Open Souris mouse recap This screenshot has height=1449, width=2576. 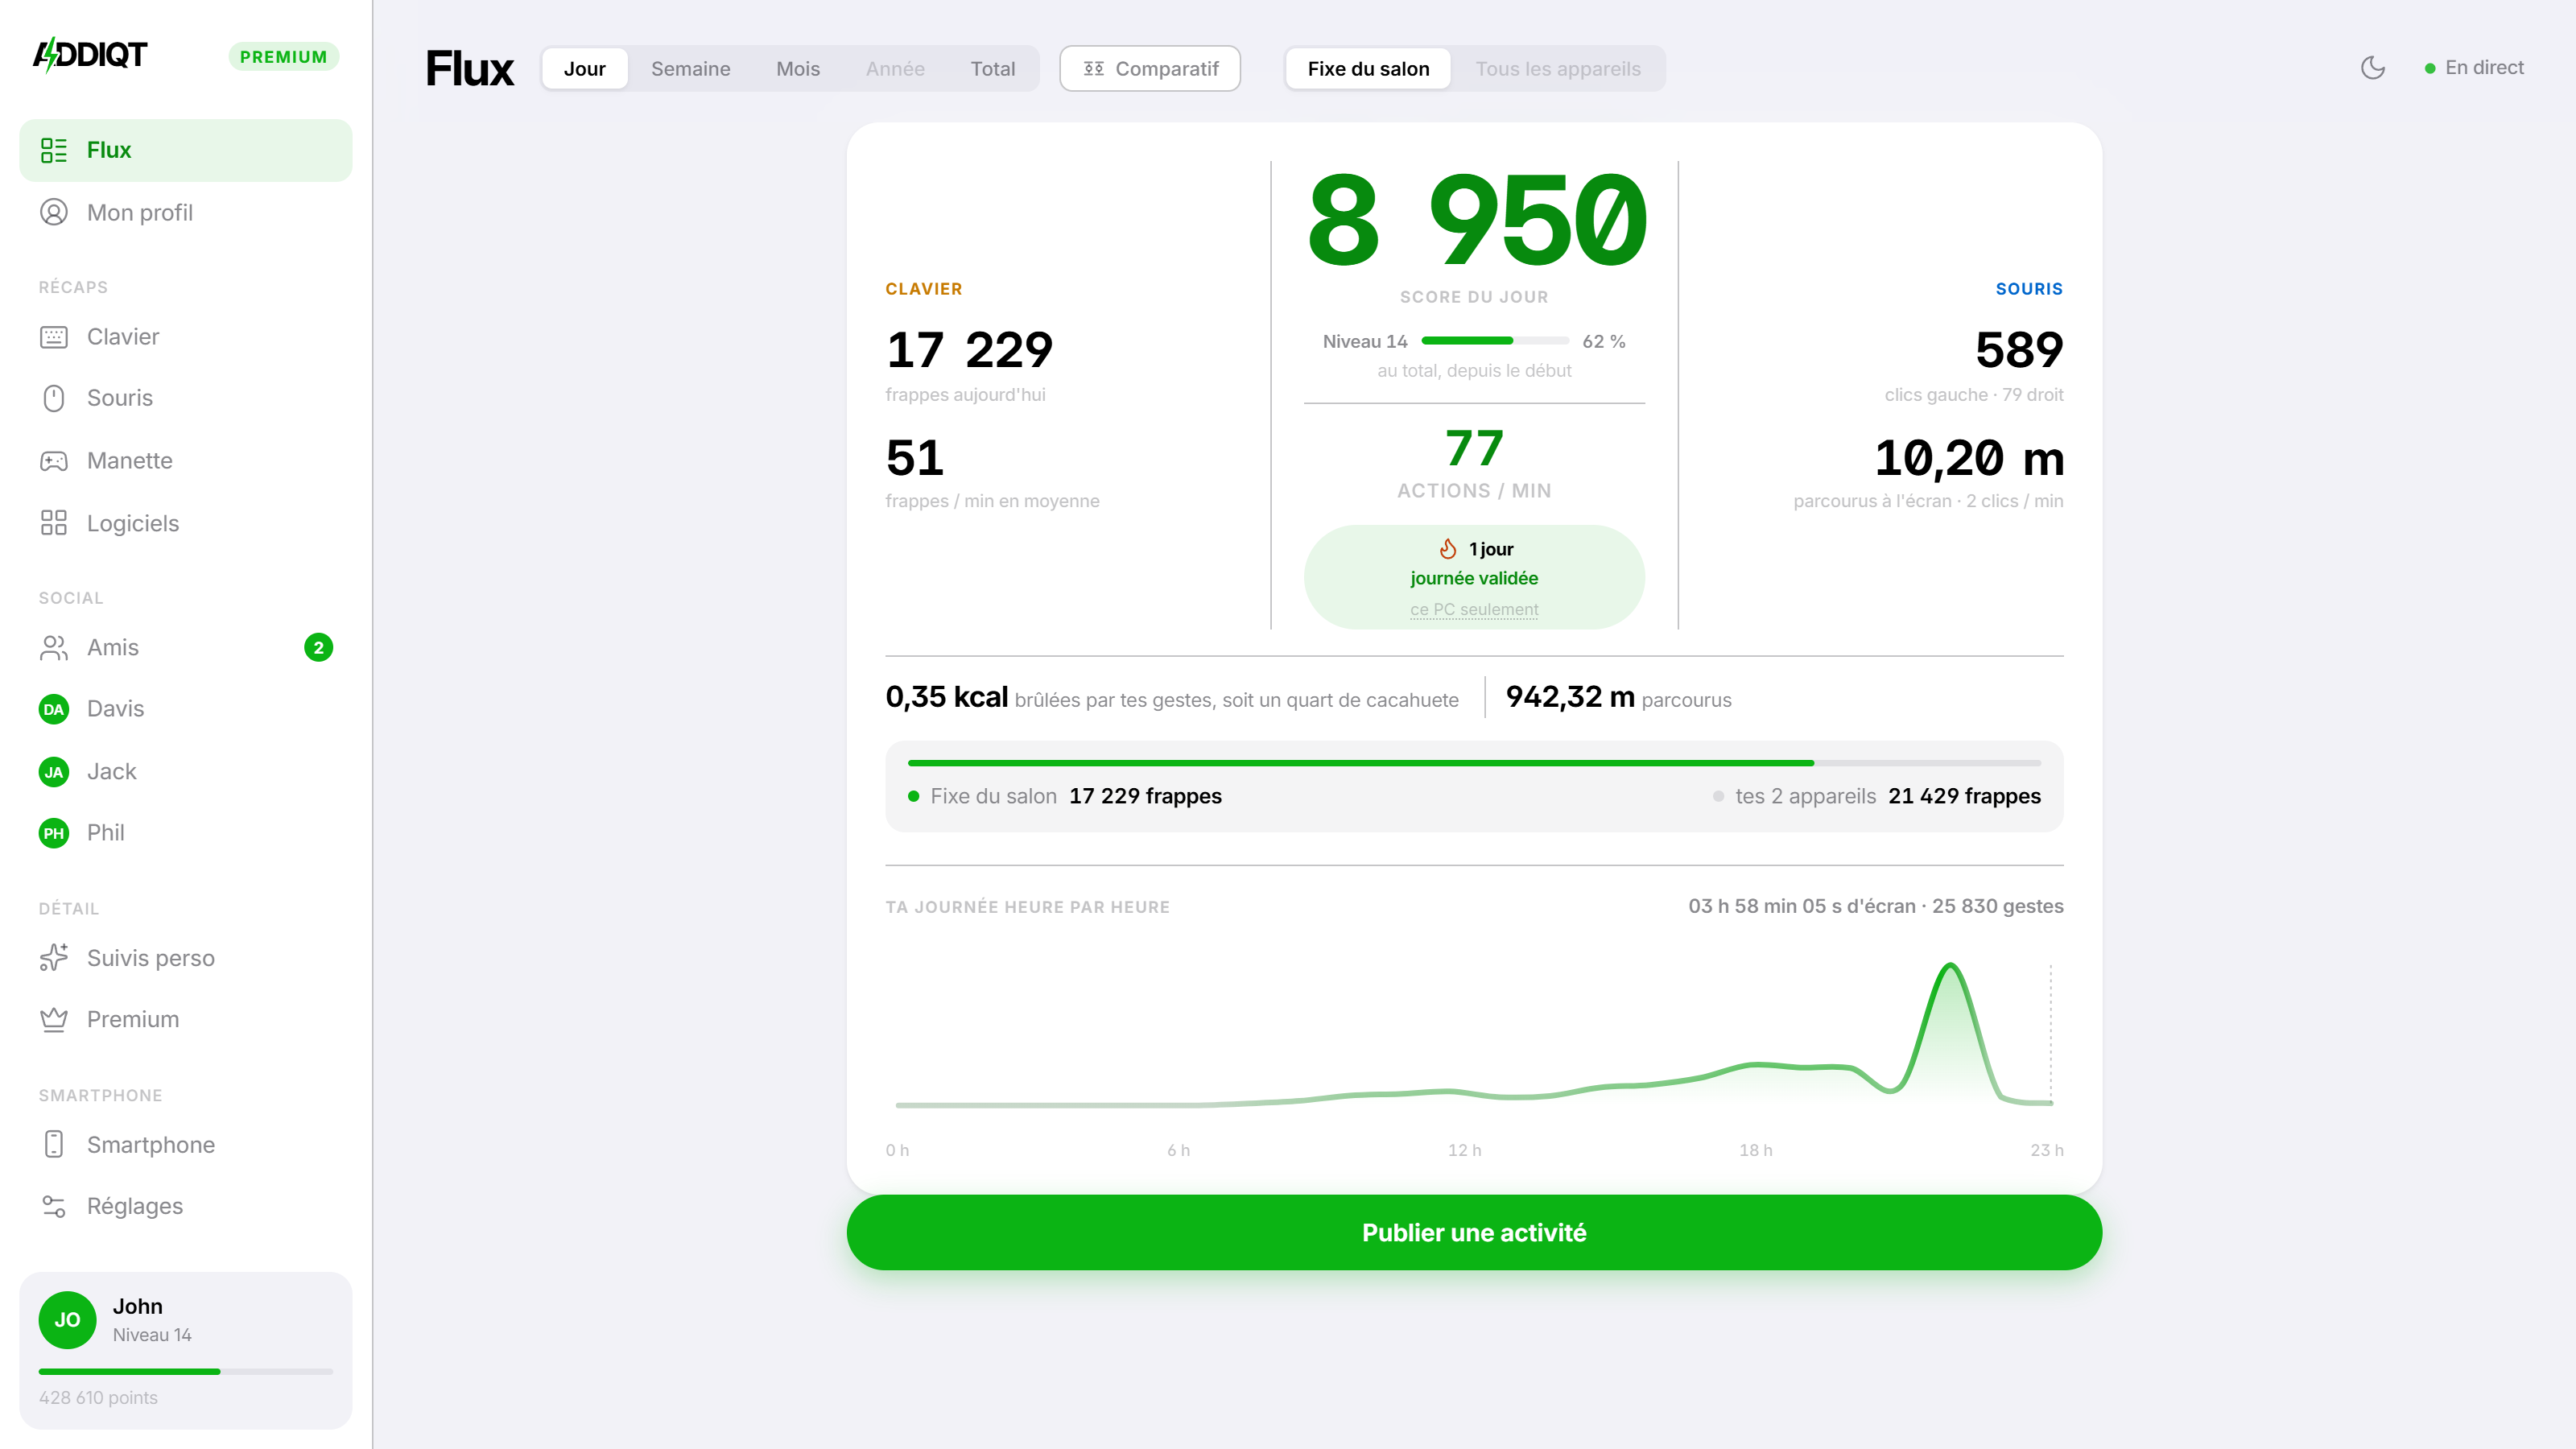click(x=186, y=398)
